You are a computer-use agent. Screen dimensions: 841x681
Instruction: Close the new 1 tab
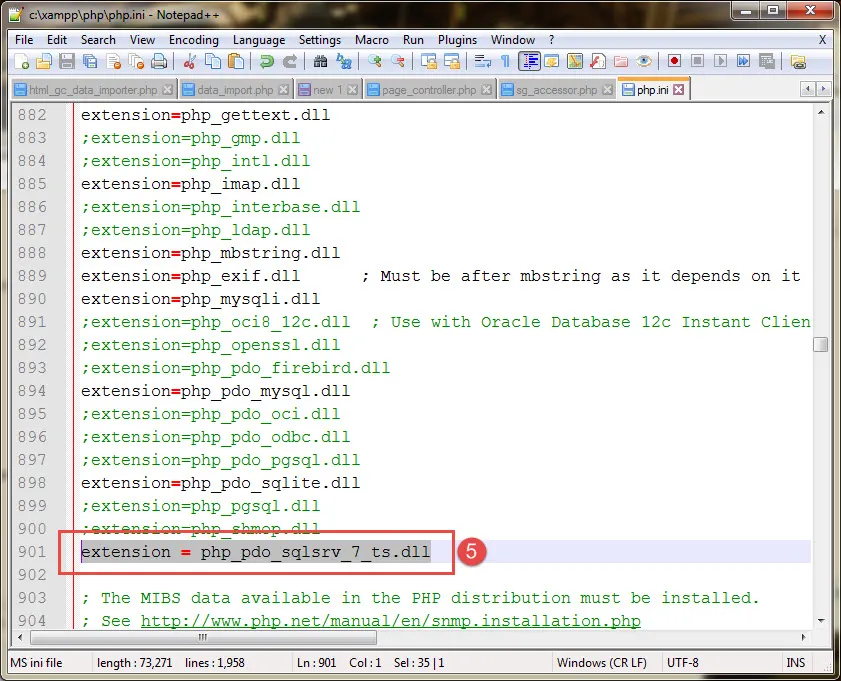click(352, 90)
